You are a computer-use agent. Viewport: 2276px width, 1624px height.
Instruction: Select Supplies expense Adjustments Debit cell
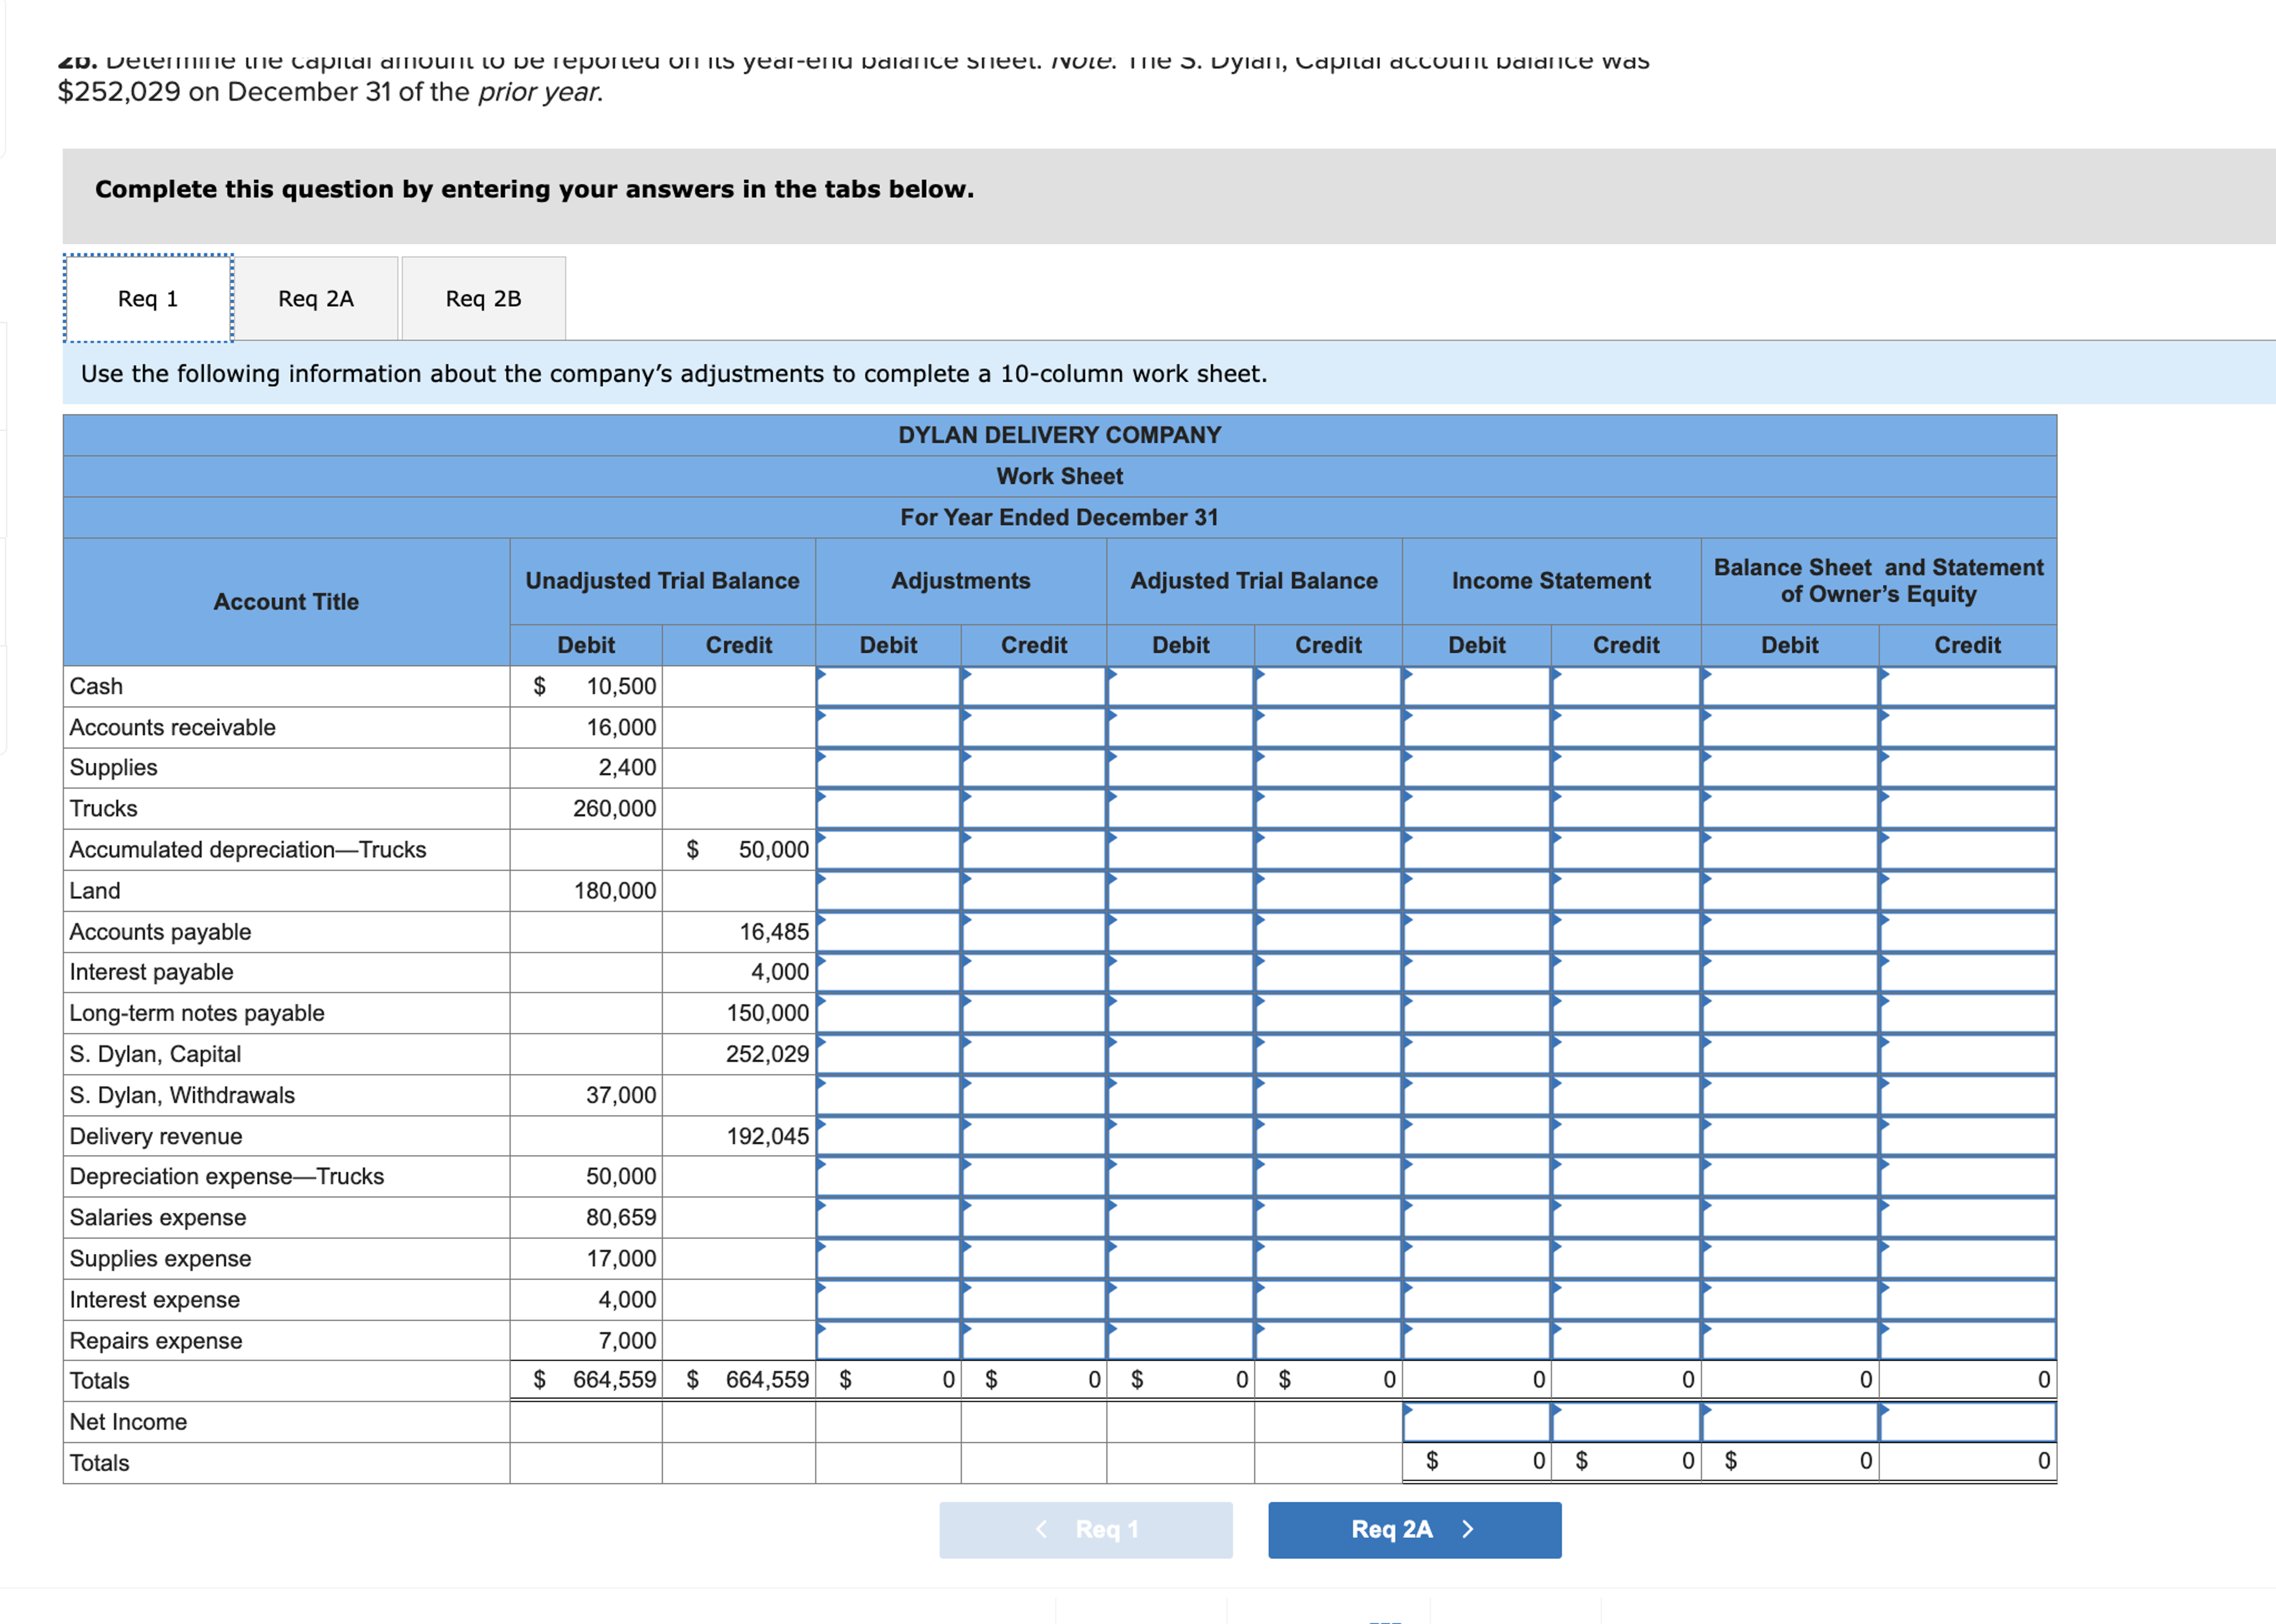point(888,1258)
